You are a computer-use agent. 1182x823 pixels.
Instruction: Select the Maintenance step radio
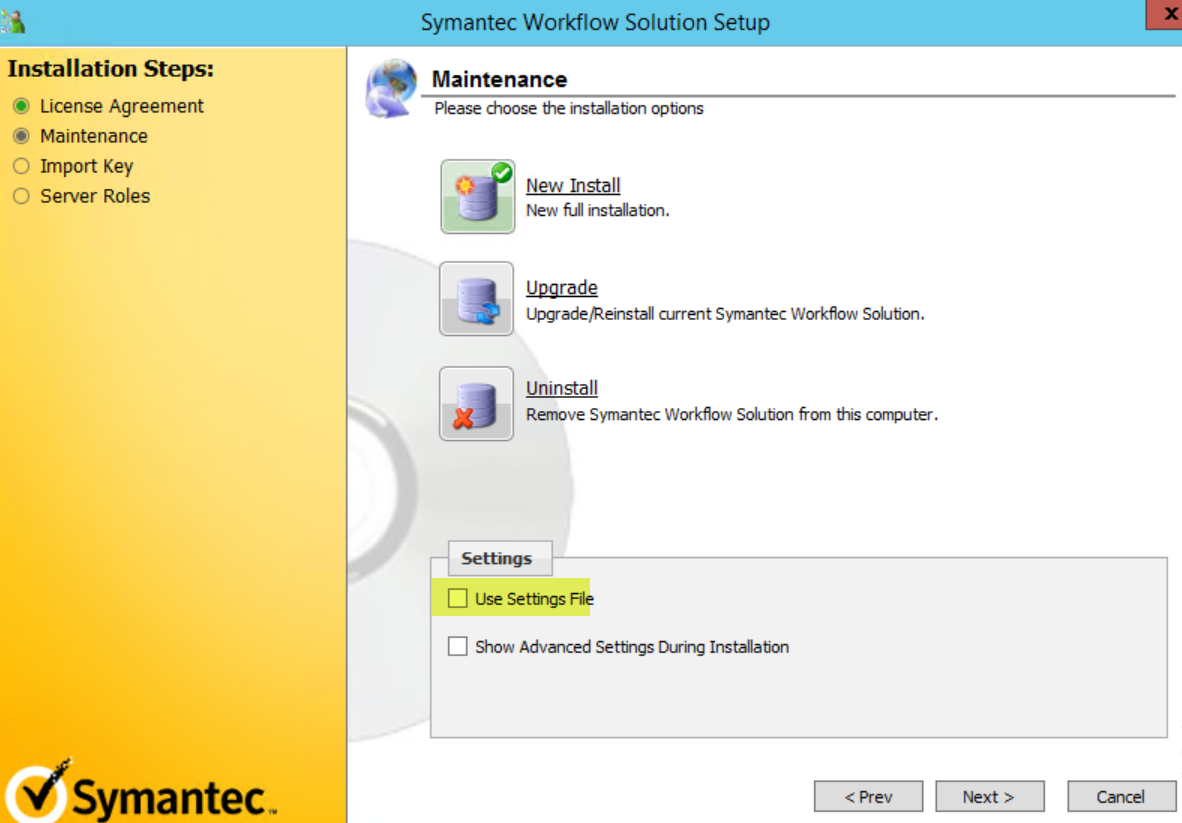tap(21, 136)
